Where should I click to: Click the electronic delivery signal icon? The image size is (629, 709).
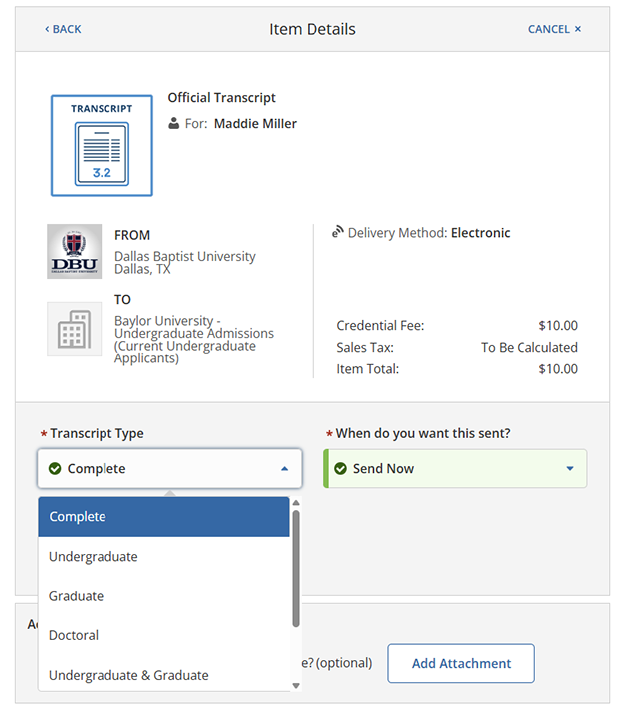337,233
